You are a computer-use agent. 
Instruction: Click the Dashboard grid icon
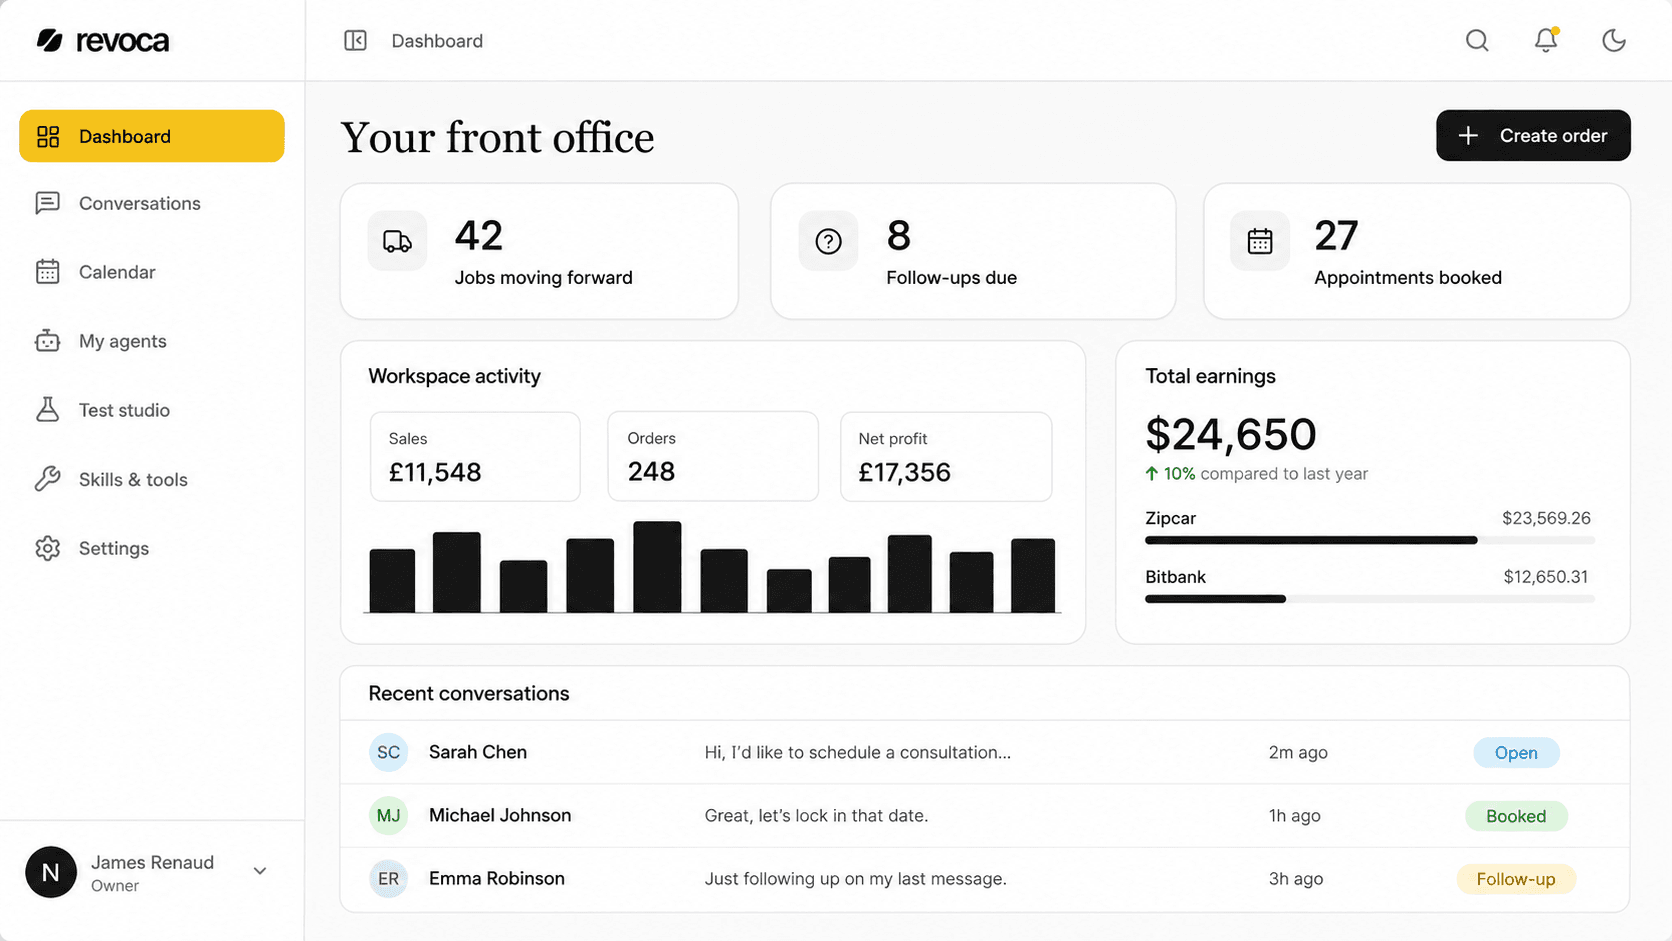(48, 136)
